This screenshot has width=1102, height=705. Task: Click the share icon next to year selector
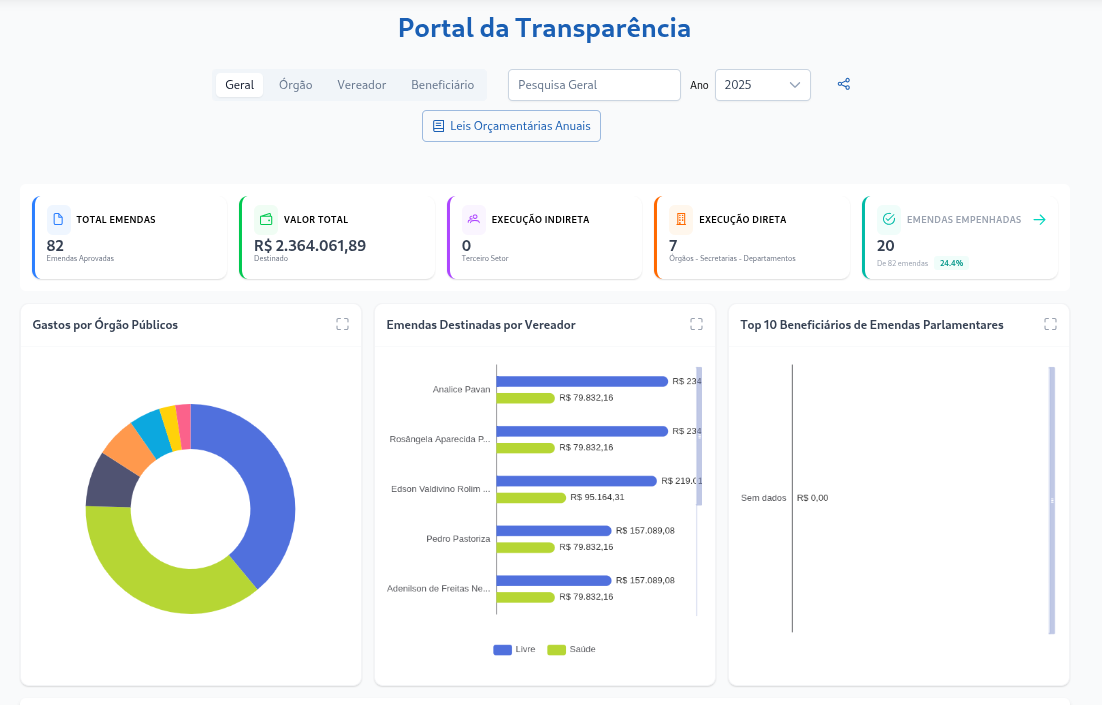click(x=843, y=84)
